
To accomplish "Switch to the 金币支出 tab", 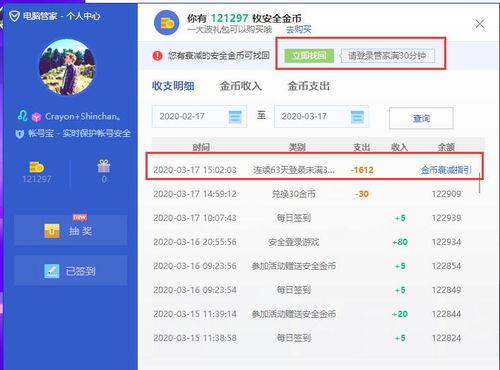I will pyautogui.click(x=309, y=86).
